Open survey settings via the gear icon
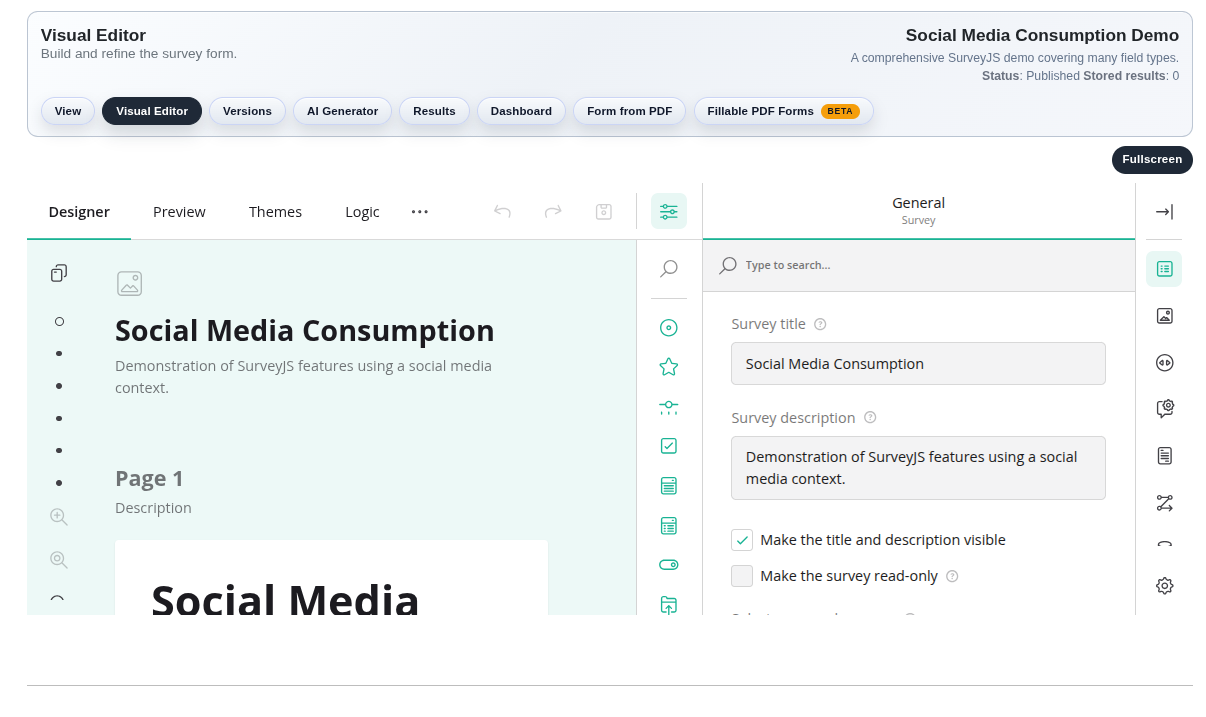This screenshot has height=717, width=1206. (x=1164, y=585)
